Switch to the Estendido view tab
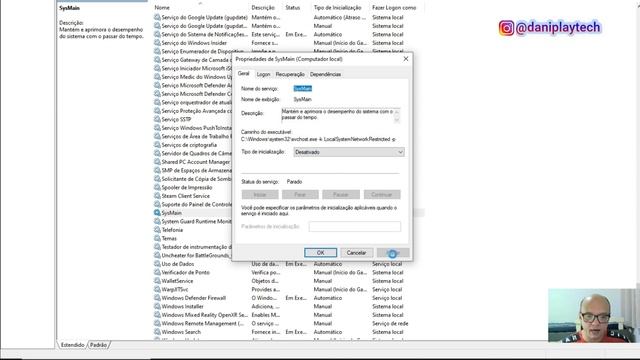The image size is (640, 360). 73,345
